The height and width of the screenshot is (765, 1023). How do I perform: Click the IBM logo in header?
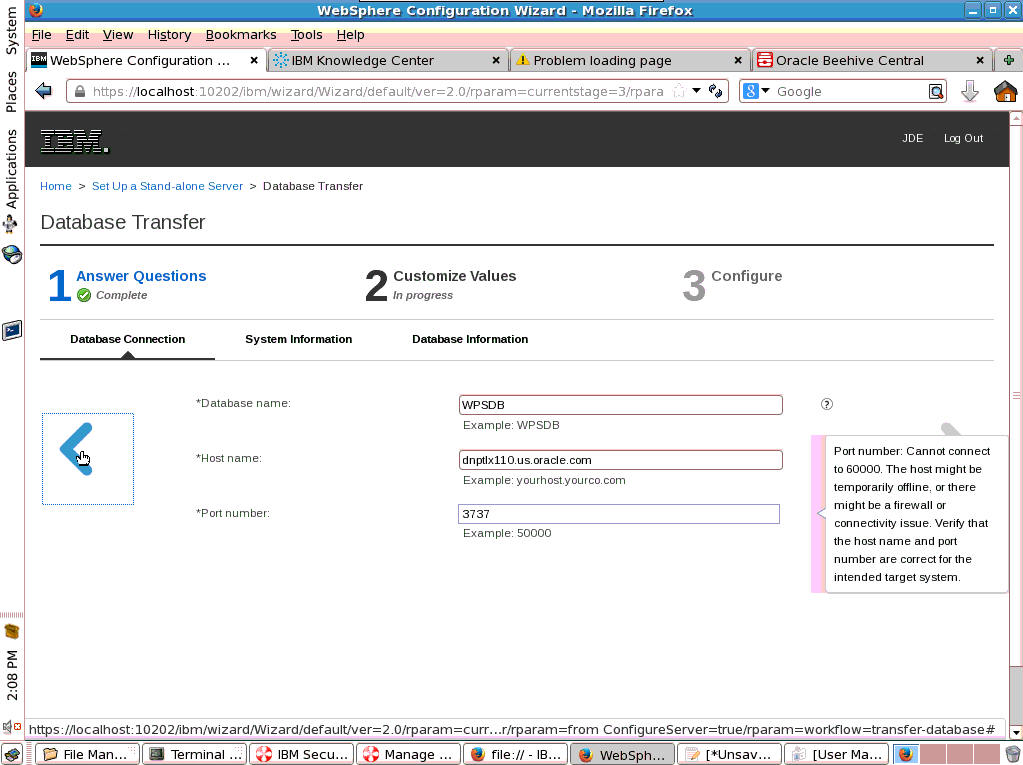[75, 141]
